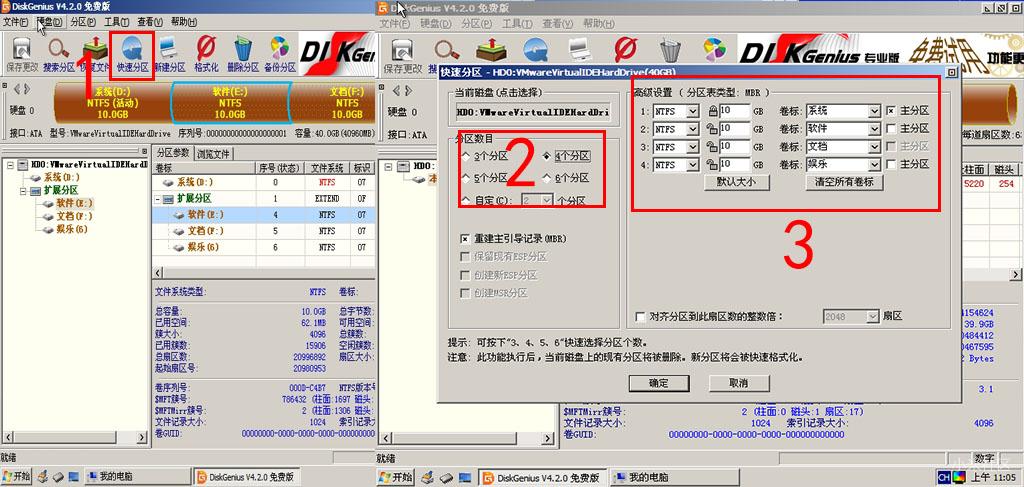Click 清空所有卷标 button
This screenshot has width=1024, height=487.
click(844, 182)
